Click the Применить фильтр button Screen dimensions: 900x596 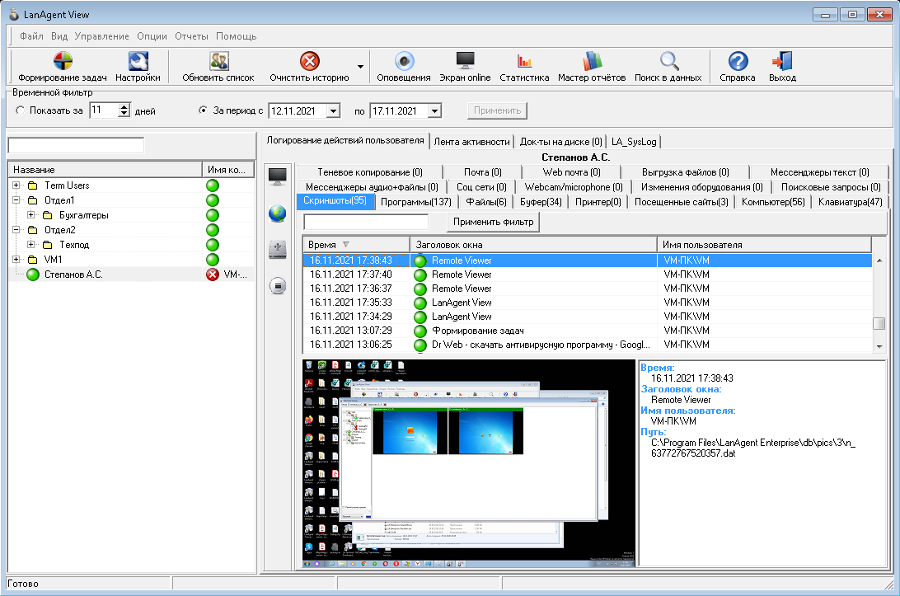coord(494,221)
